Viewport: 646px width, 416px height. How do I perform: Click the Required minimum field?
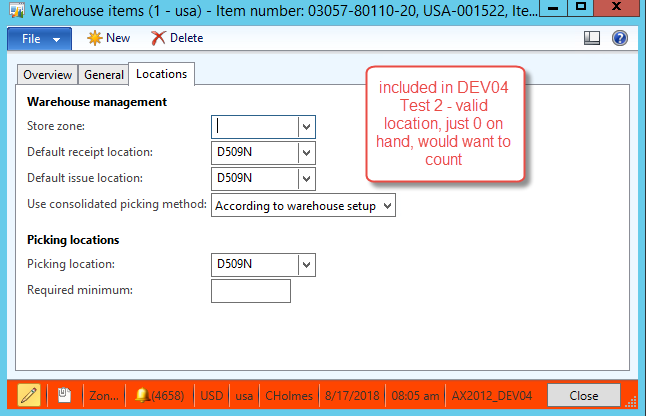(251, 291)
